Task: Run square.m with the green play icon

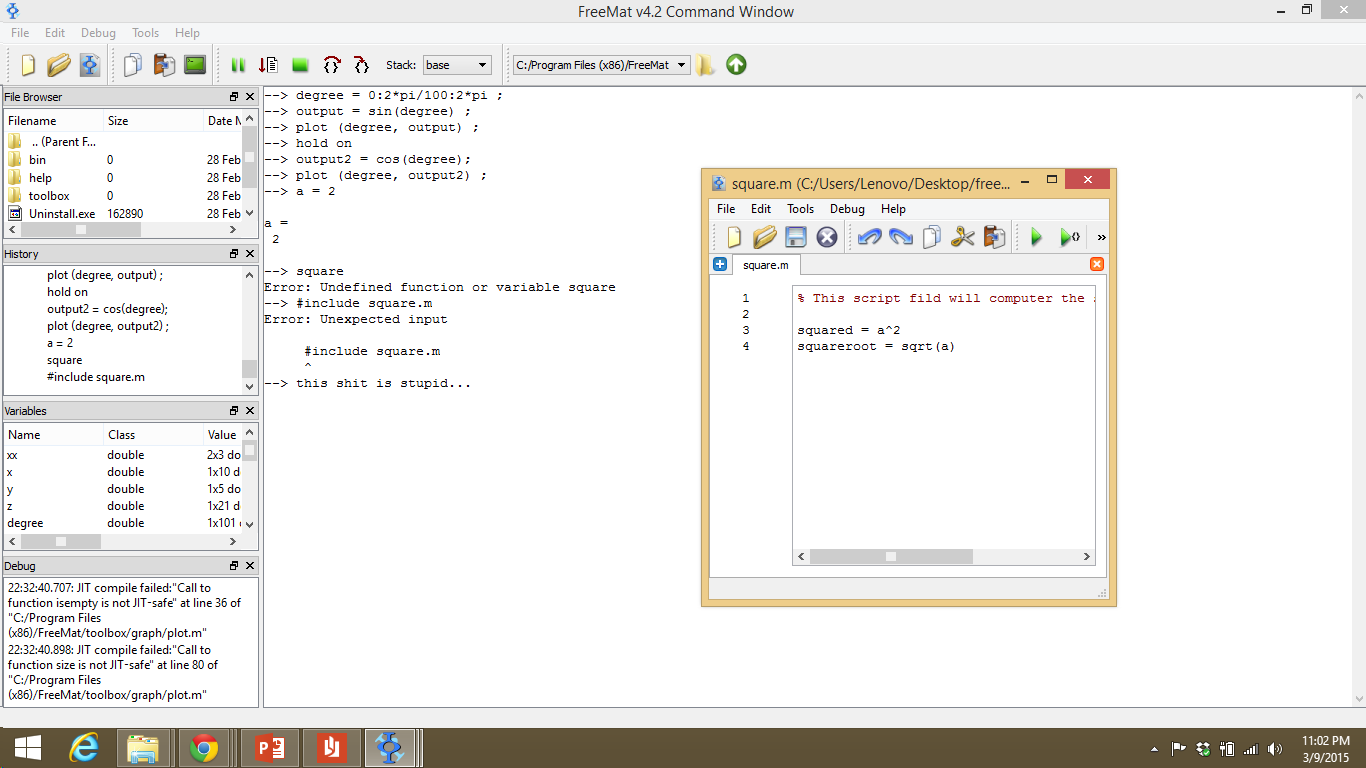Action: point(1037,237)
